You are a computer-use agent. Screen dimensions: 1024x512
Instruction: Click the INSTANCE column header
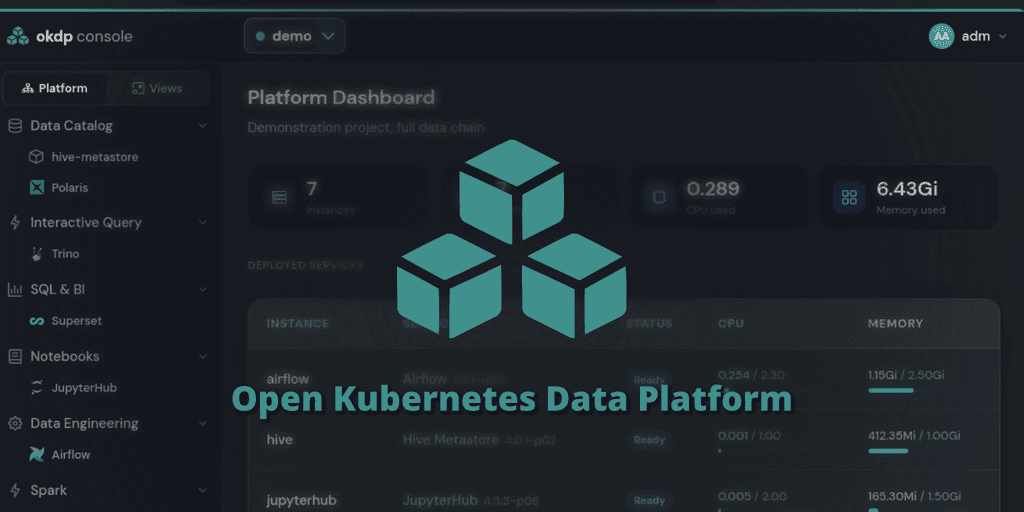click(x=298, y=323)
